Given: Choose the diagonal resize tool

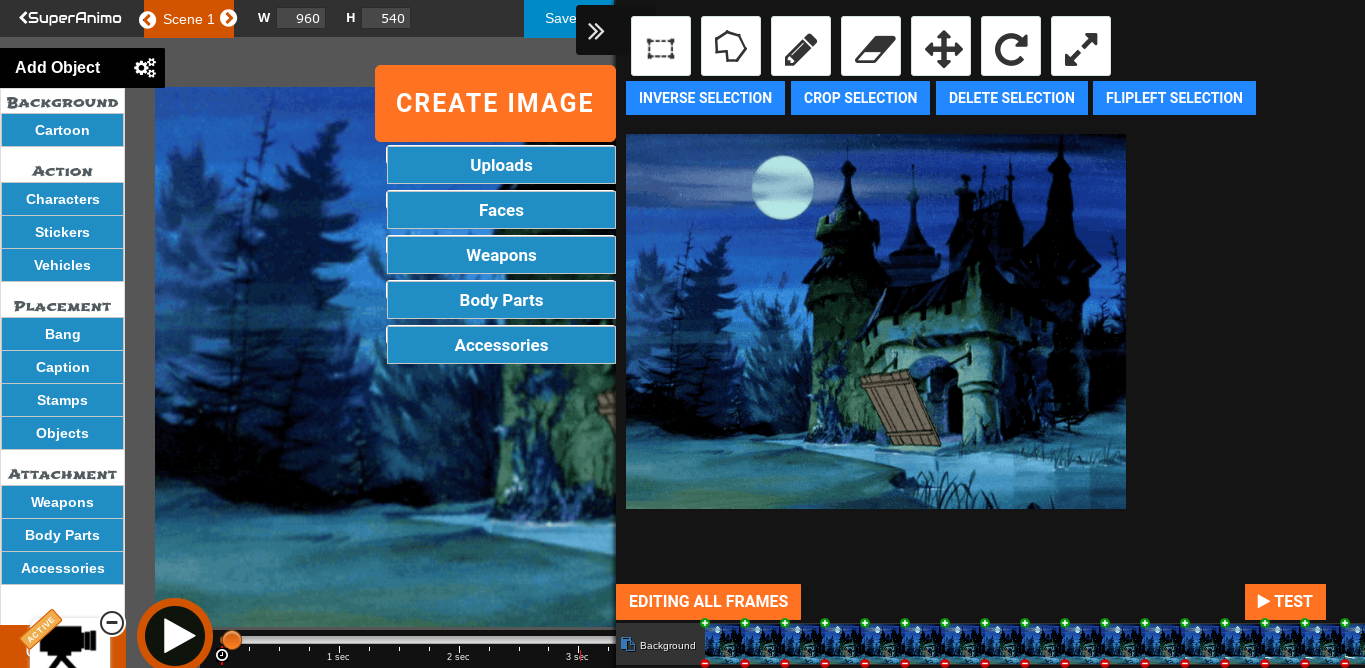Looking at the screenshot, I should [x=1081, y=46].
